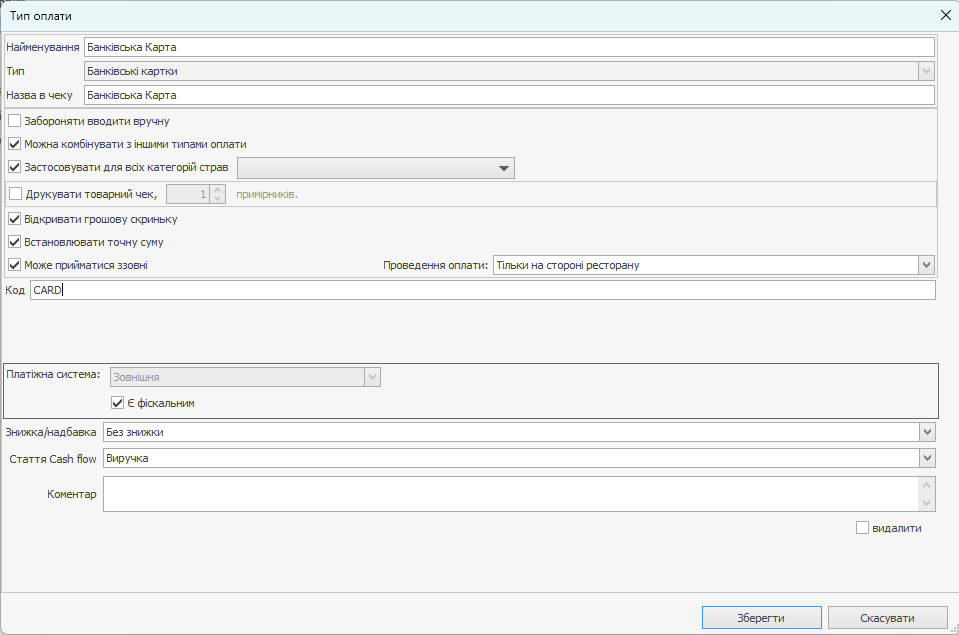This screenshot has height=635, width=959.
Task: Expand the Проведення оплати dropdown
Action: coord(926,265)
